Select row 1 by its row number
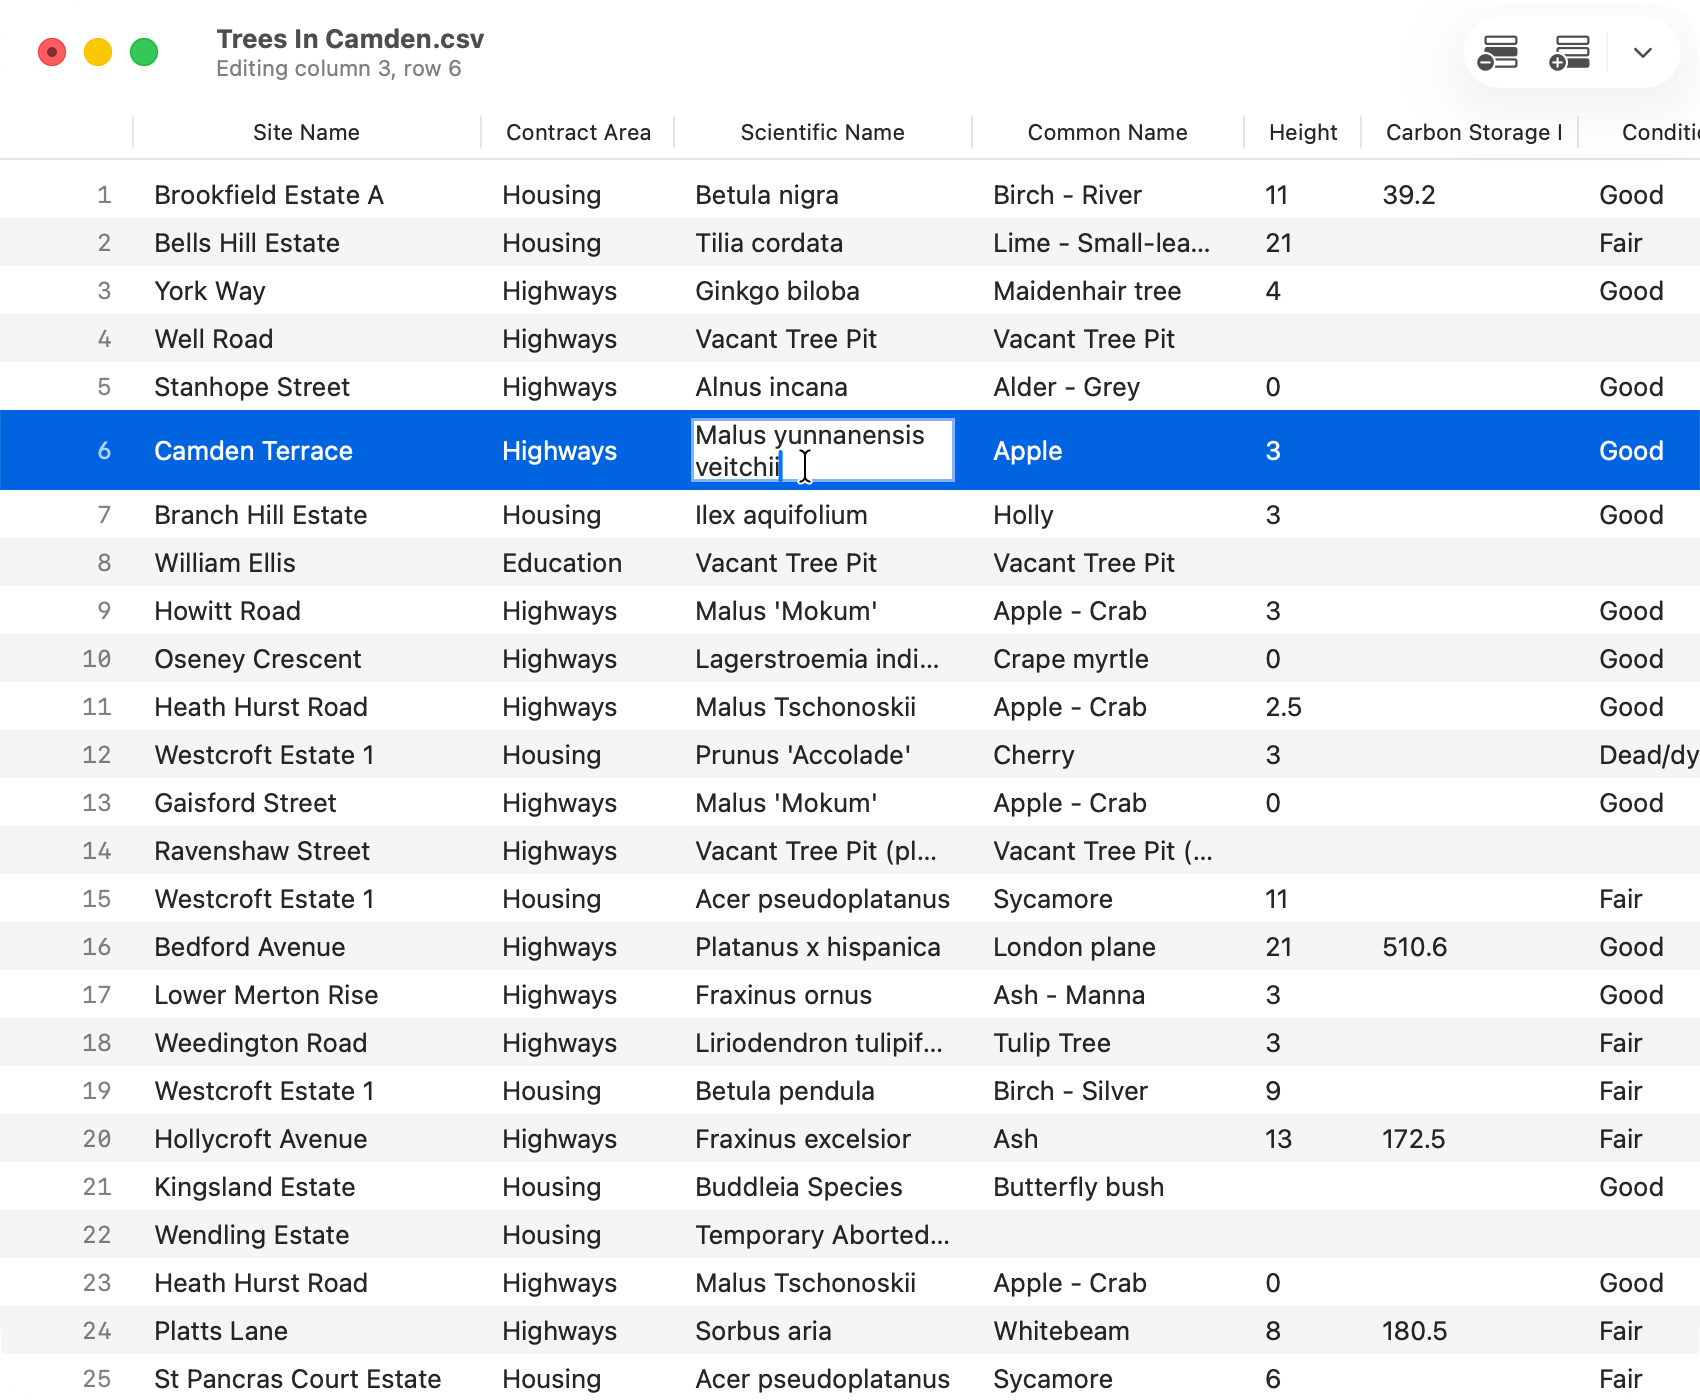 [x=104, y=195]
